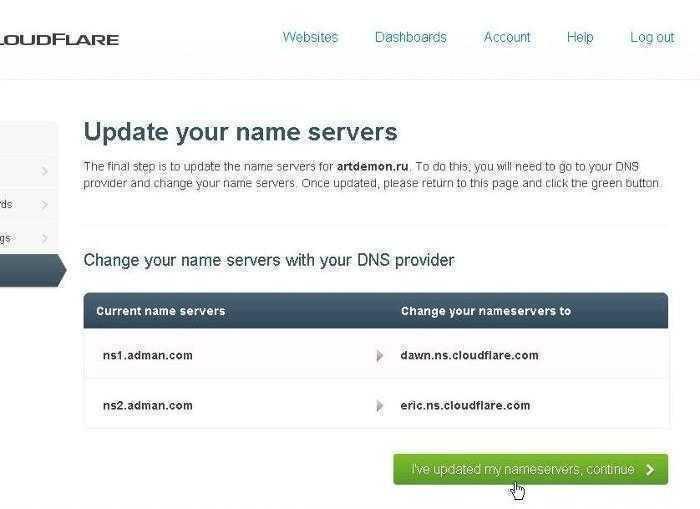700x509 pixels.
Task: Click the CloudFlare logo
Action: 59,40
